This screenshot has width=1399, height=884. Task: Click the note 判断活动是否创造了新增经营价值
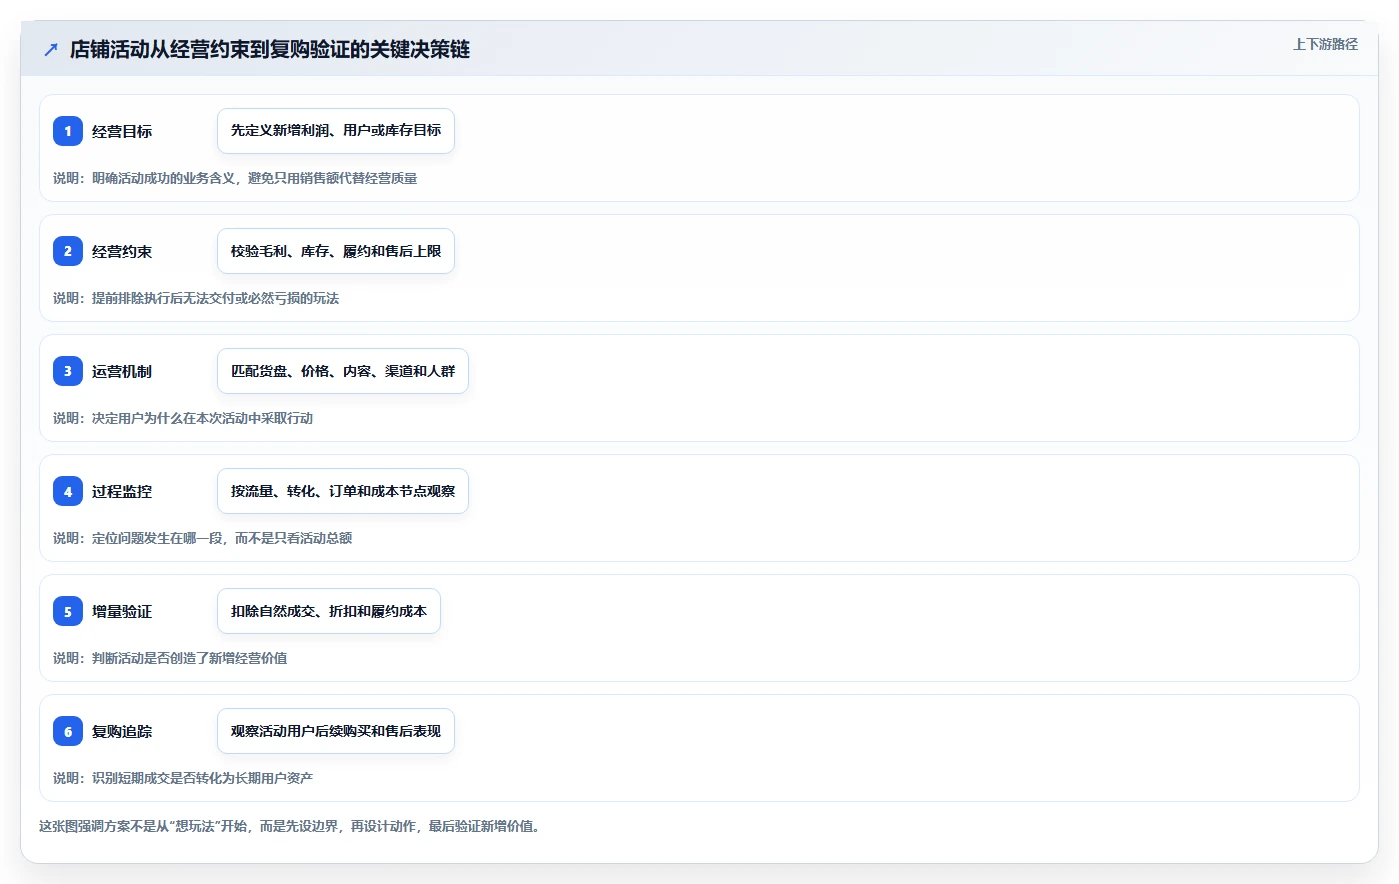coord(189,658)
